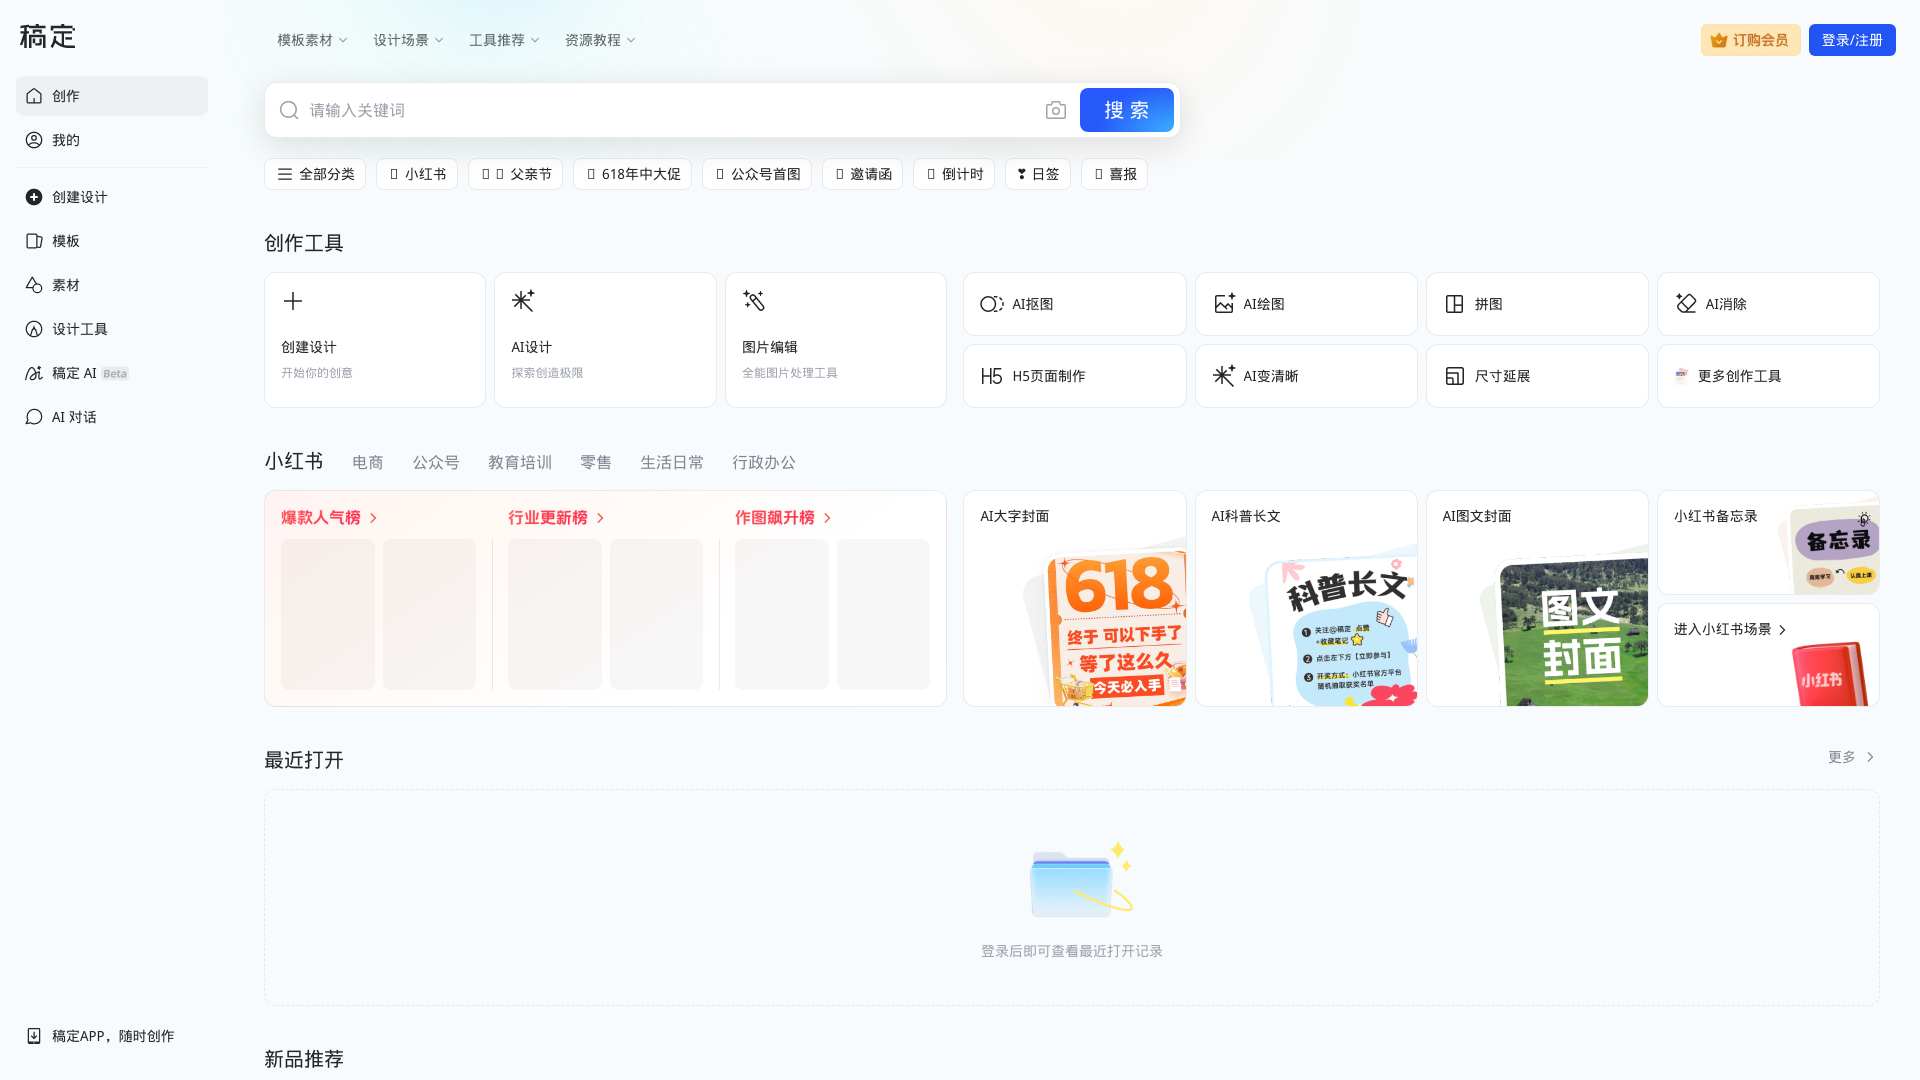Expand the 模板素材 dropdown menu
This screenshot has width=1920, height=1080.
coord(312,40)
